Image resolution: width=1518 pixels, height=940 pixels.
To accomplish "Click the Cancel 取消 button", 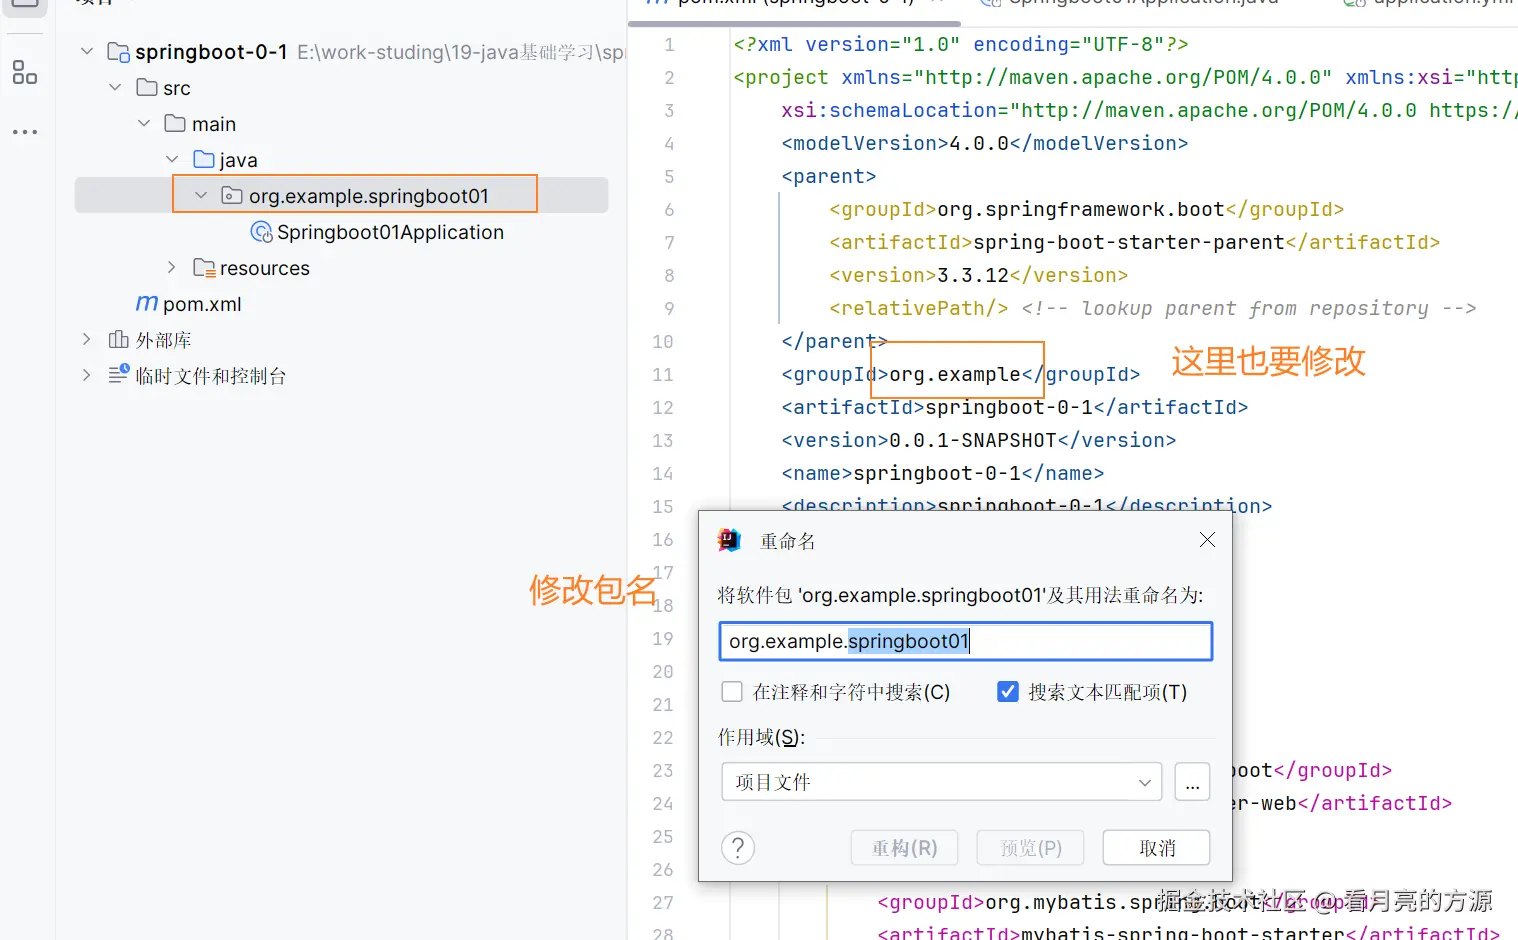I will click(x=1157, y=848).
